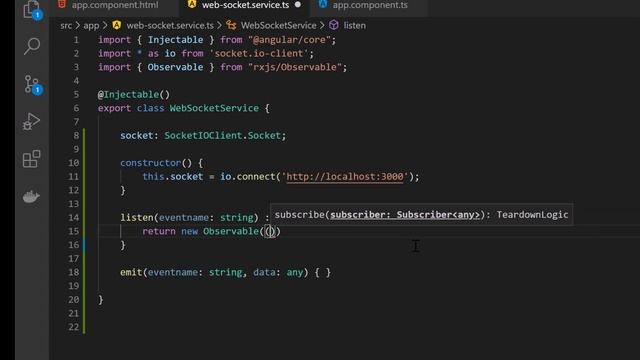
Task: Switch to web-socket.service.ts tab
Action: tap(245, 5)
